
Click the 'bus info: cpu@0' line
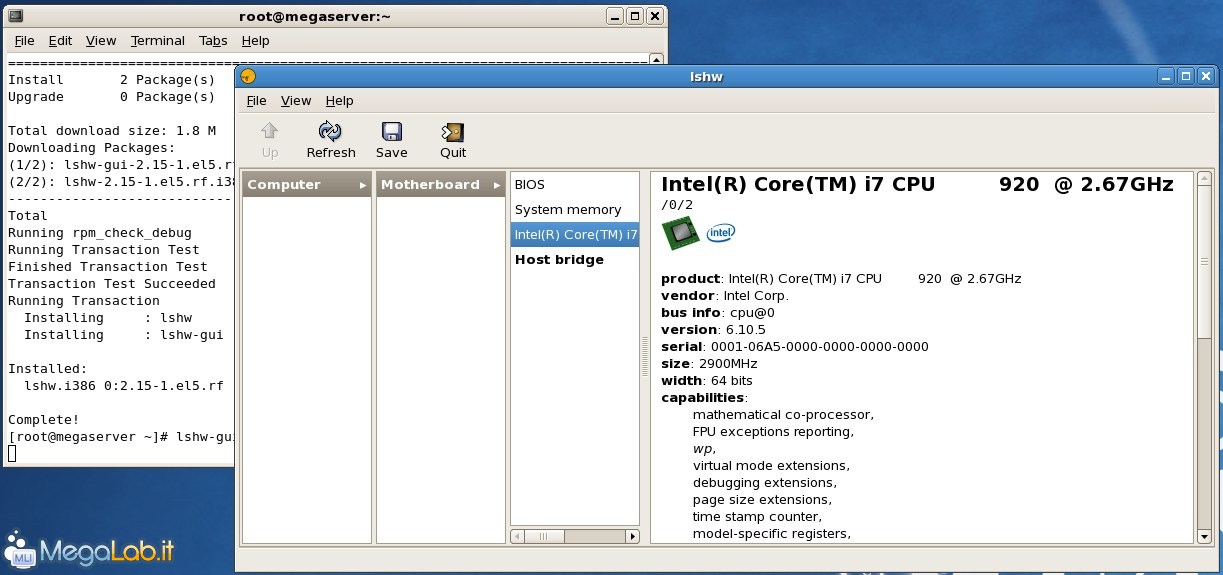718,313
